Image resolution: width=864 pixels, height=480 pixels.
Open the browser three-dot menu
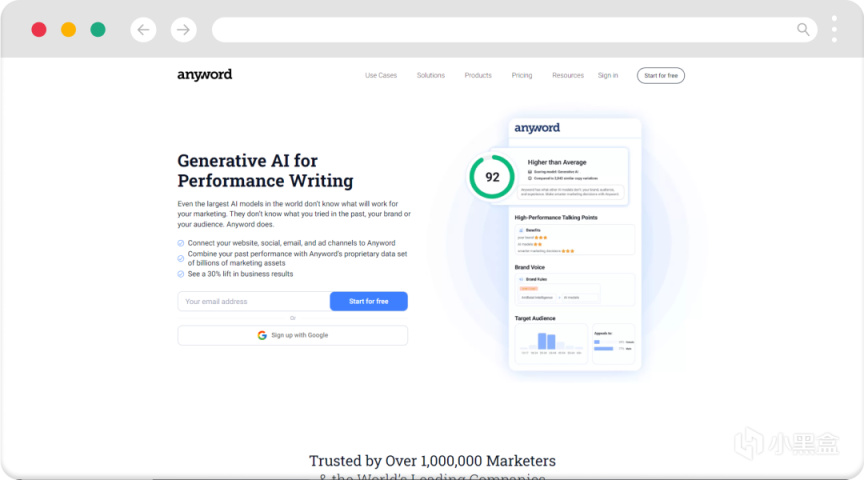click(x=834, y=29)
